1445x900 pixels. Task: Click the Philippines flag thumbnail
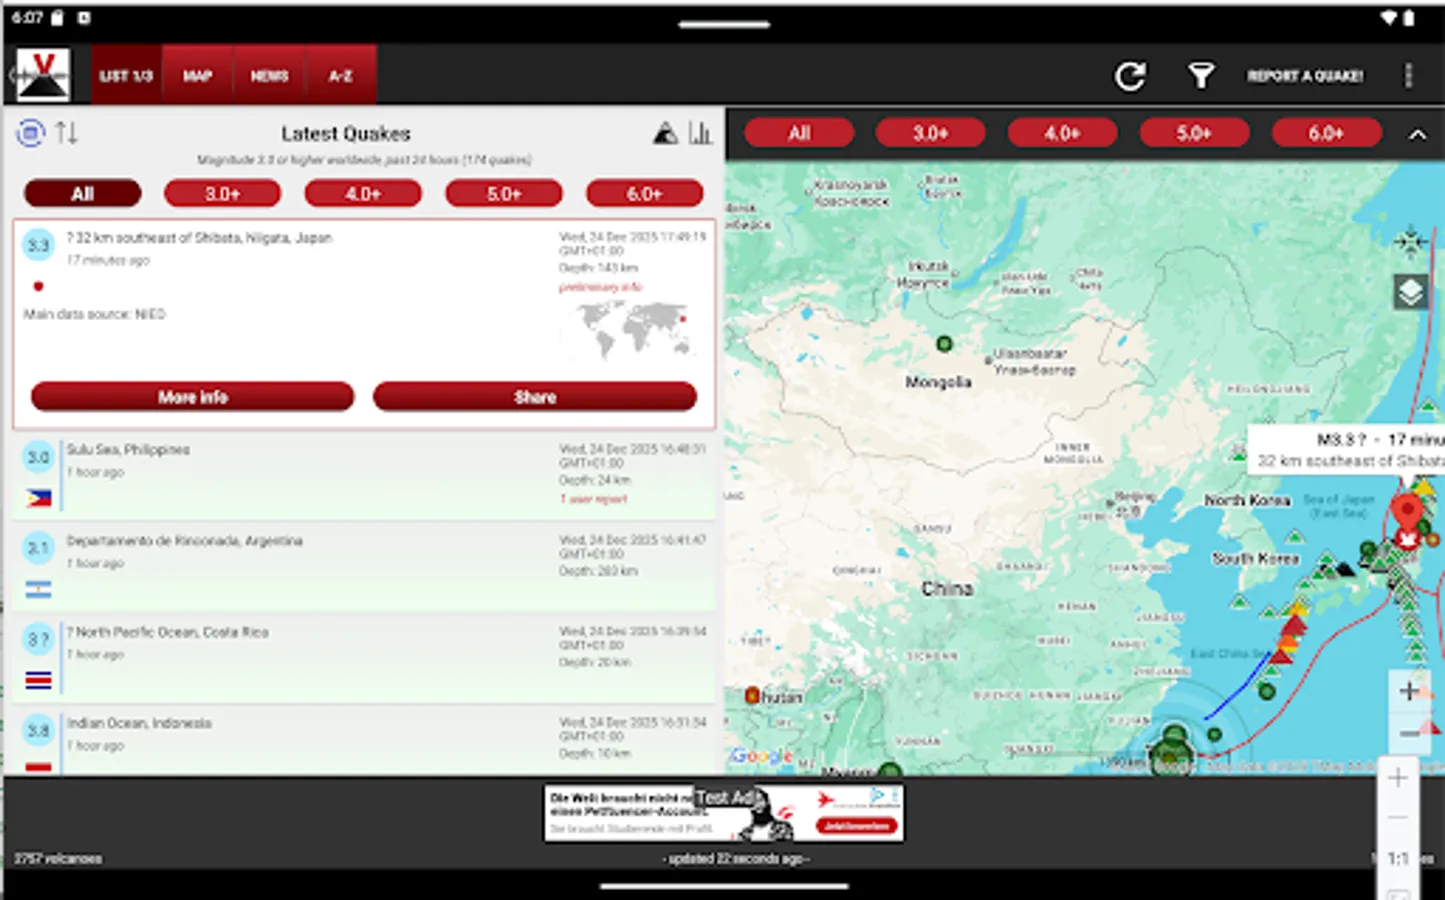click(38, 497)
